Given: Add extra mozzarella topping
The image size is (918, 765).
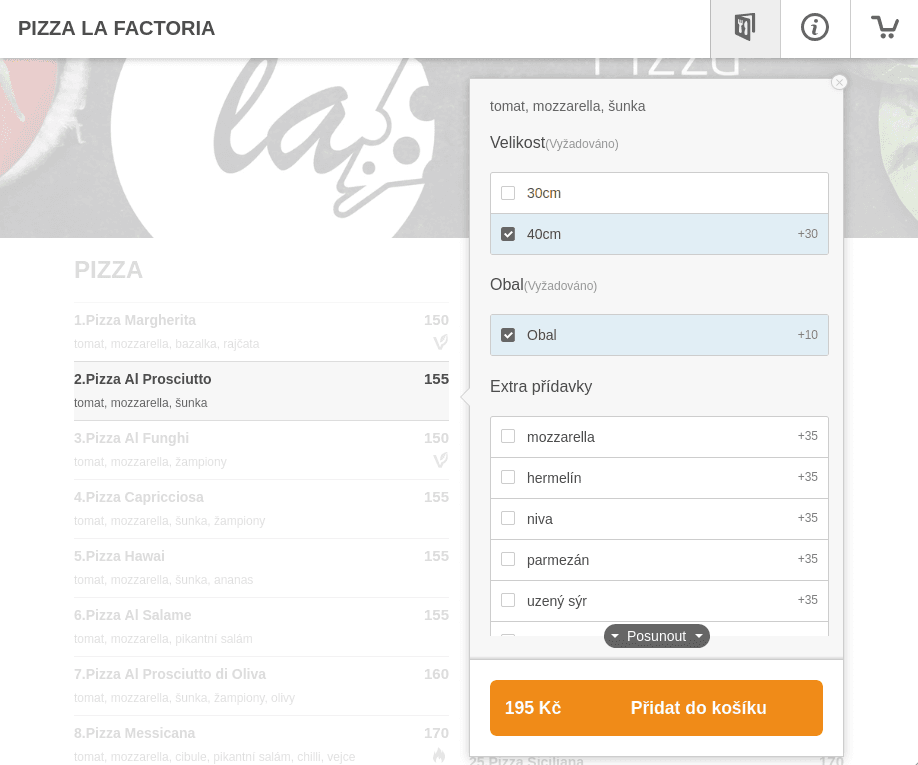Looking at the screenshot, I should pyautogui.click(x=508, y=437).
